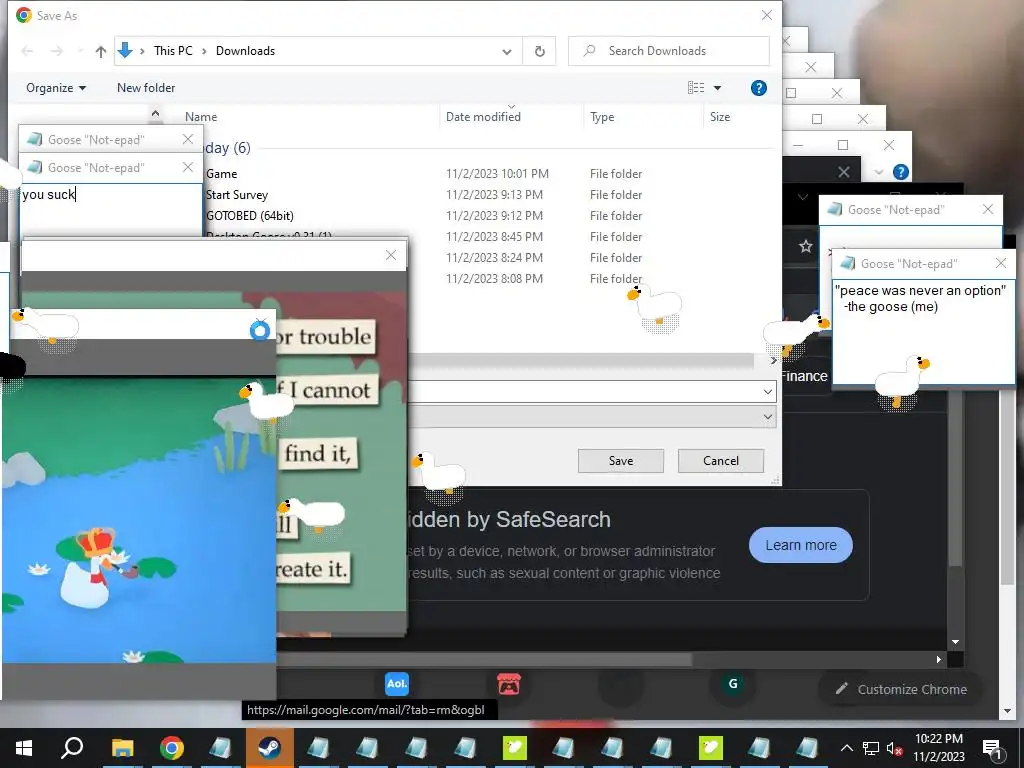Click the Save button
The width and height of the screenshot is (1024, 768).
pyautogui.click(x=620, y=460)
